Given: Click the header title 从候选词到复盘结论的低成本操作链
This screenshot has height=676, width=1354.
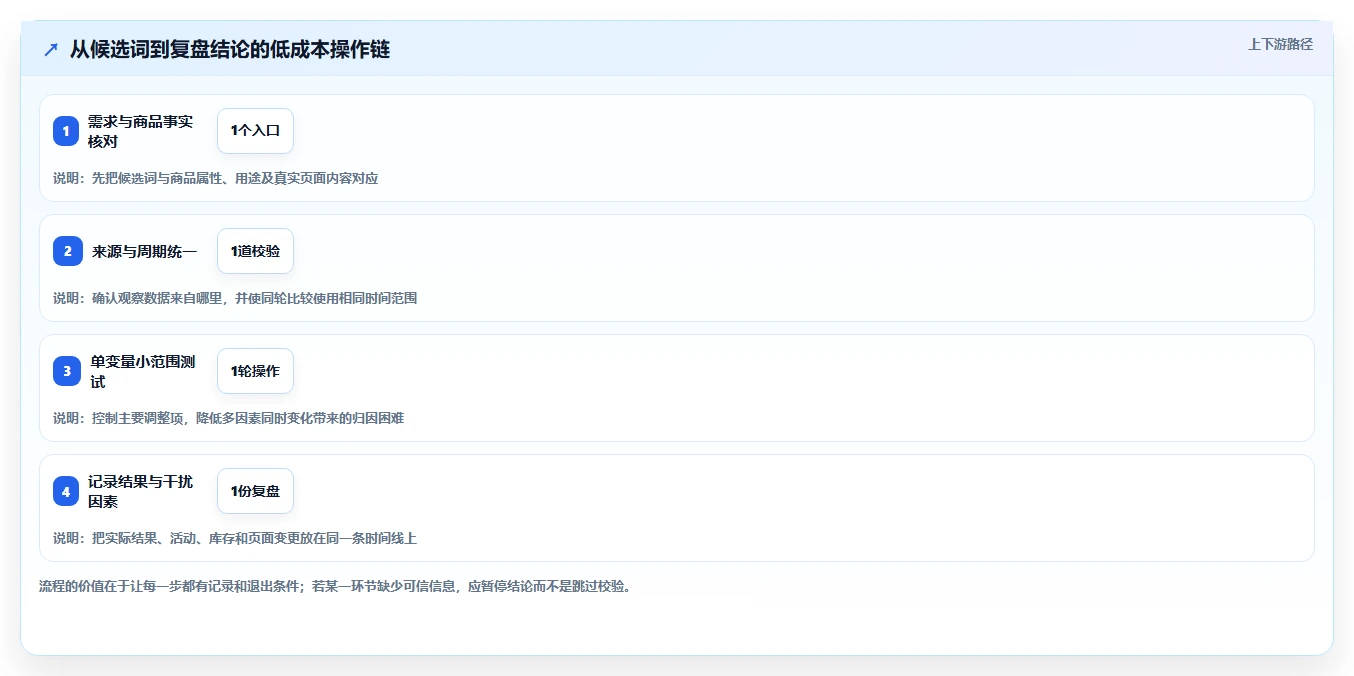Looking at the screenshot, I should coord(230,50).
